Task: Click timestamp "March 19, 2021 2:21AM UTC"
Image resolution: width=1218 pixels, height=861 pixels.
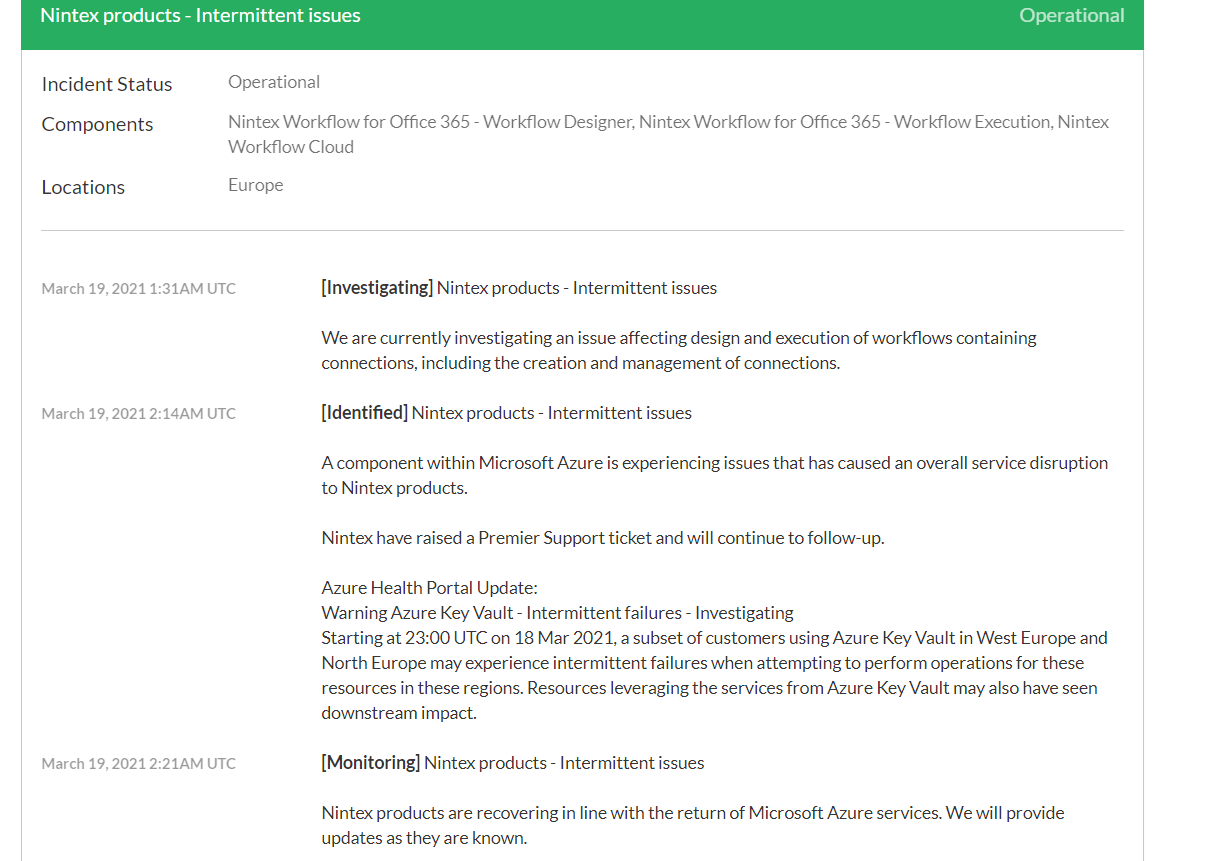Action: tap(139, 764)
